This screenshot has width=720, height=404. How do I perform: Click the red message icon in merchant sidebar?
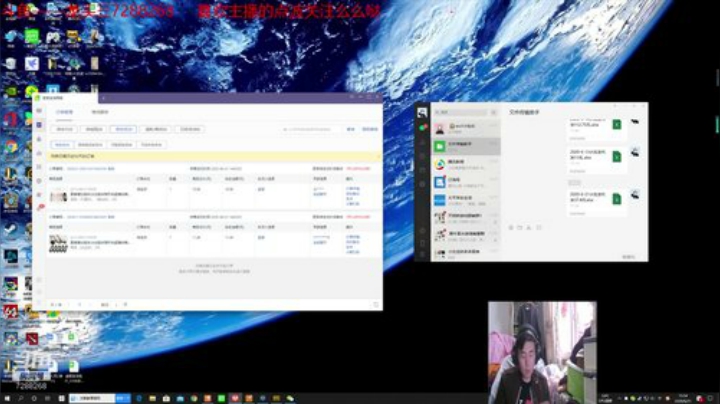tap(40, 208)
